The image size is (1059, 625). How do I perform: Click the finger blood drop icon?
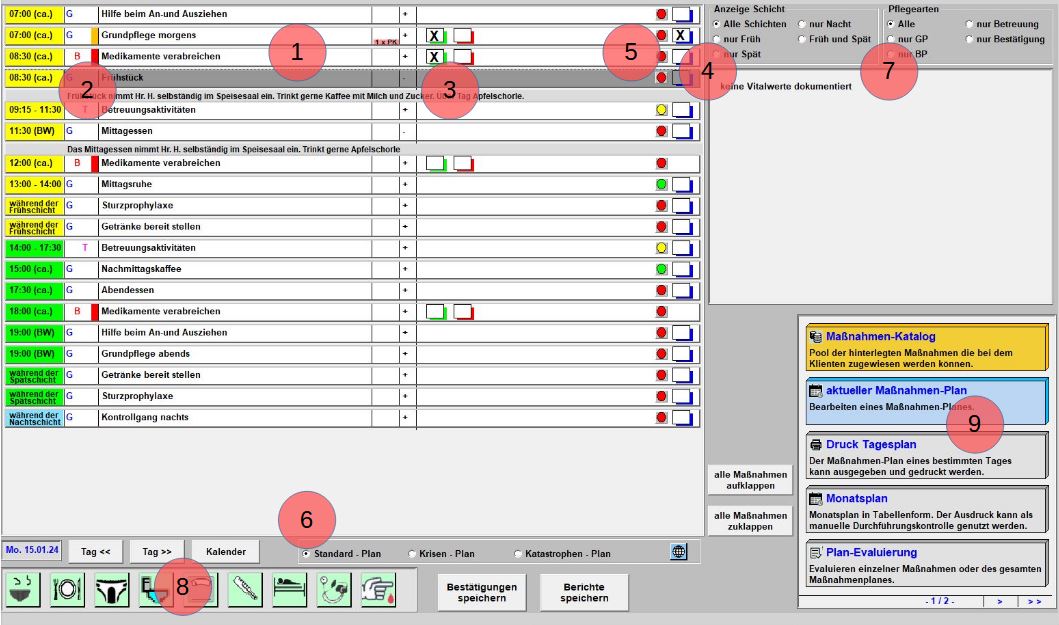[x=379, y=590]
